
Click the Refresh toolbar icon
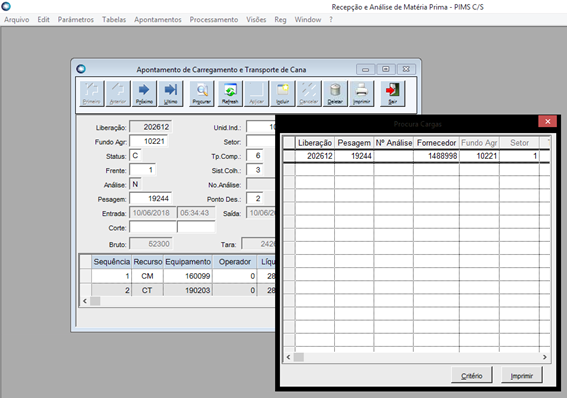[230, 94]
